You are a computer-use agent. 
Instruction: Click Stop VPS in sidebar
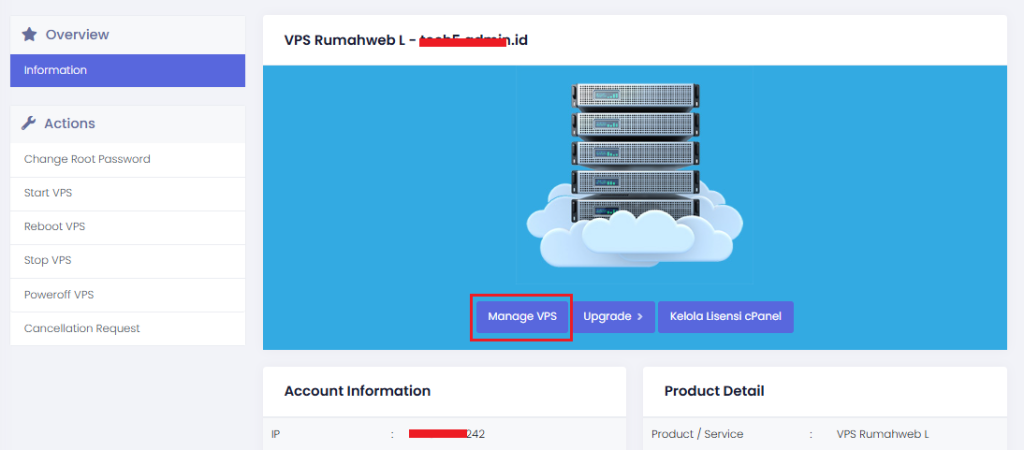127,261
